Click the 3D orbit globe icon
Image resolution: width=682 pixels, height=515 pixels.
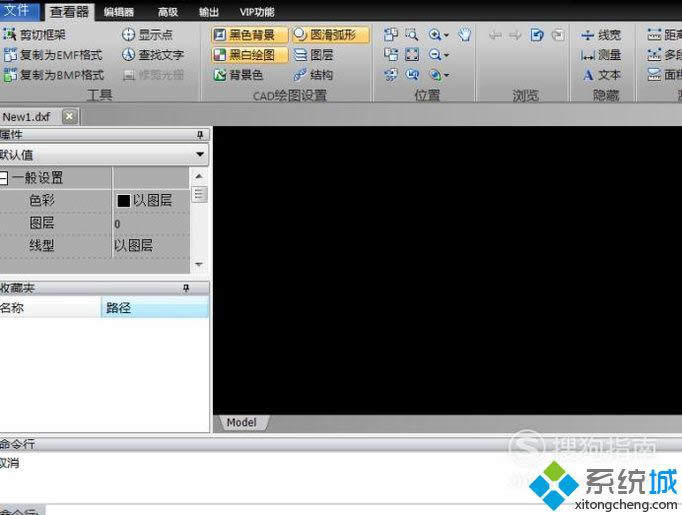tap(434, 75)
